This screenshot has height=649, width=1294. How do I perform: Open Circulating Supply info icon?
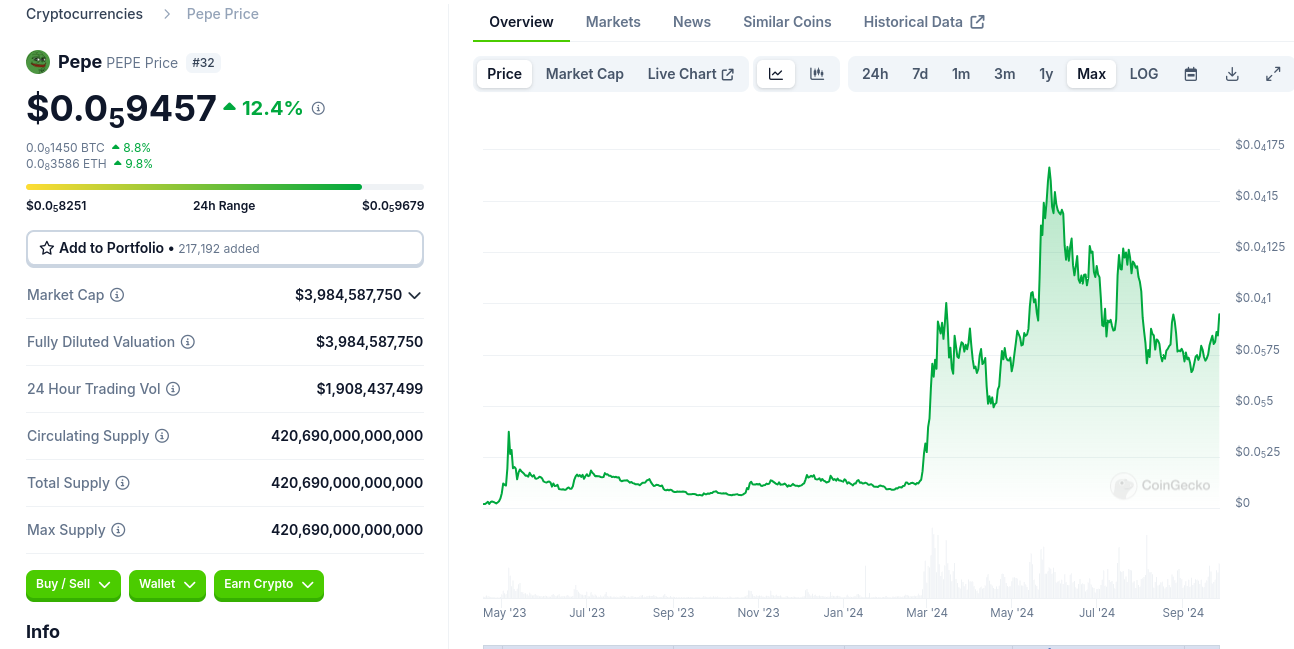click(162, 436)
